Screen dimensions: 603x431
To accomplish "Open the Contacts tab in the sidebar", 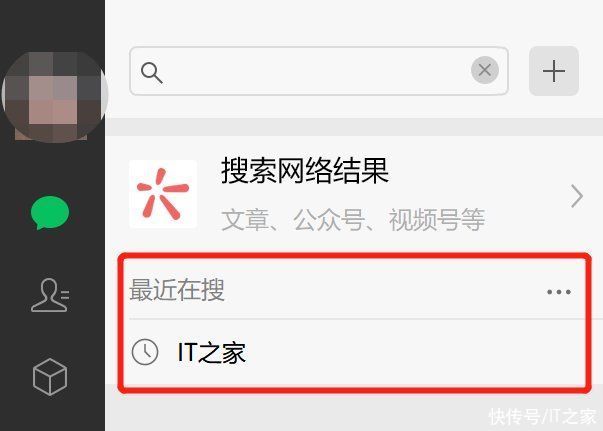I will 50,295.
